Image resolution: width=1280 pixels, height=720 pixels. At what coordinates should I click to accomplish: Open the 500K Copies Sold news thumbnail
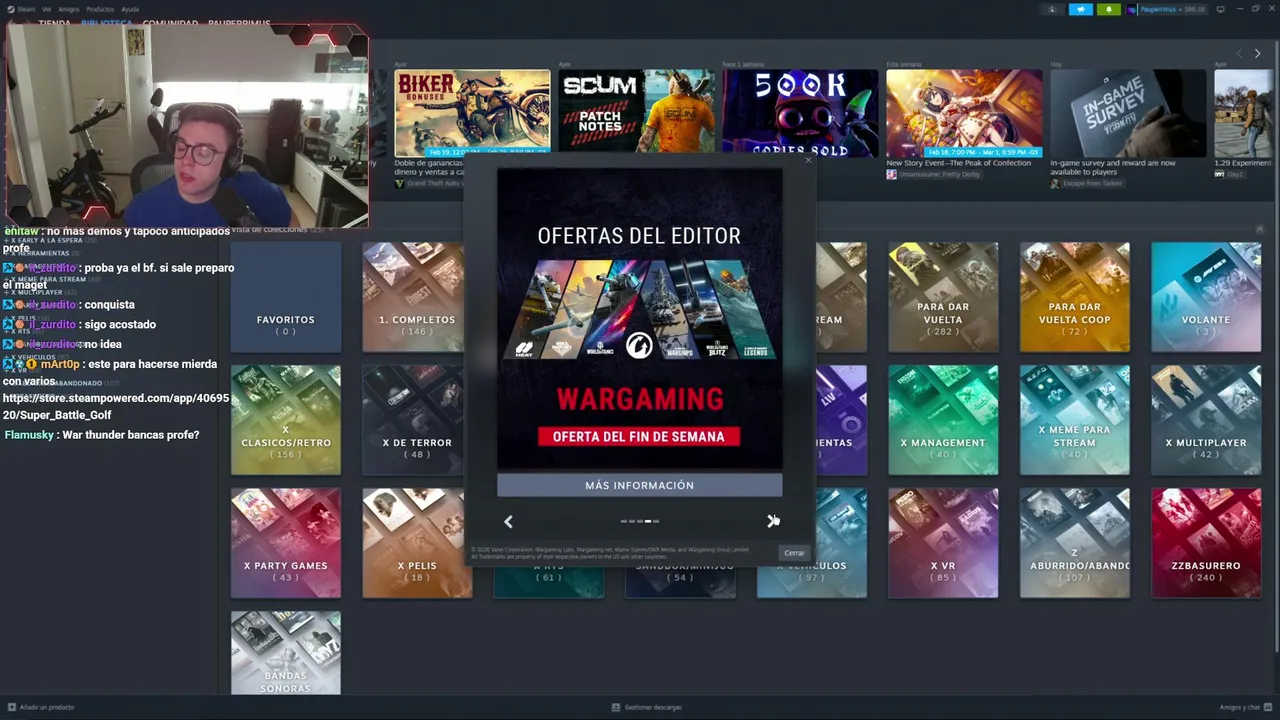[800, 113]
